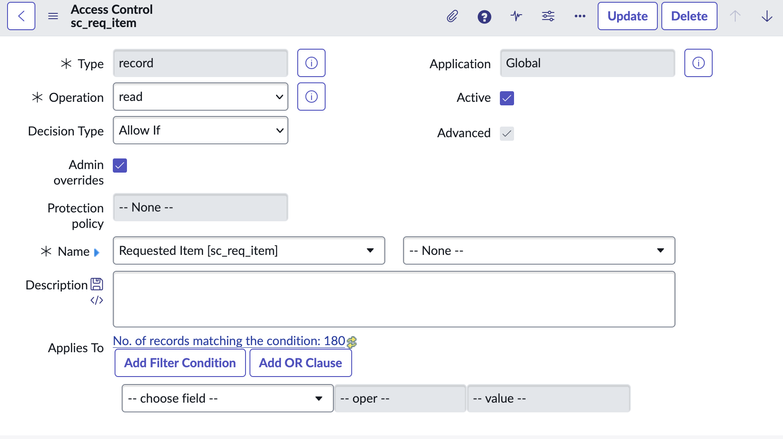Expand the Decision Type dropdown
783x439 pixels.
click(x=200, y=131)
